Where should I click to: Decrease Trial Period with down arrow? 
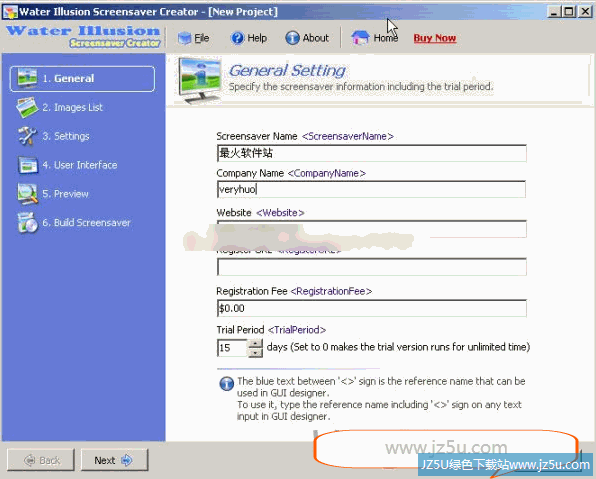(x=255, y=352)
